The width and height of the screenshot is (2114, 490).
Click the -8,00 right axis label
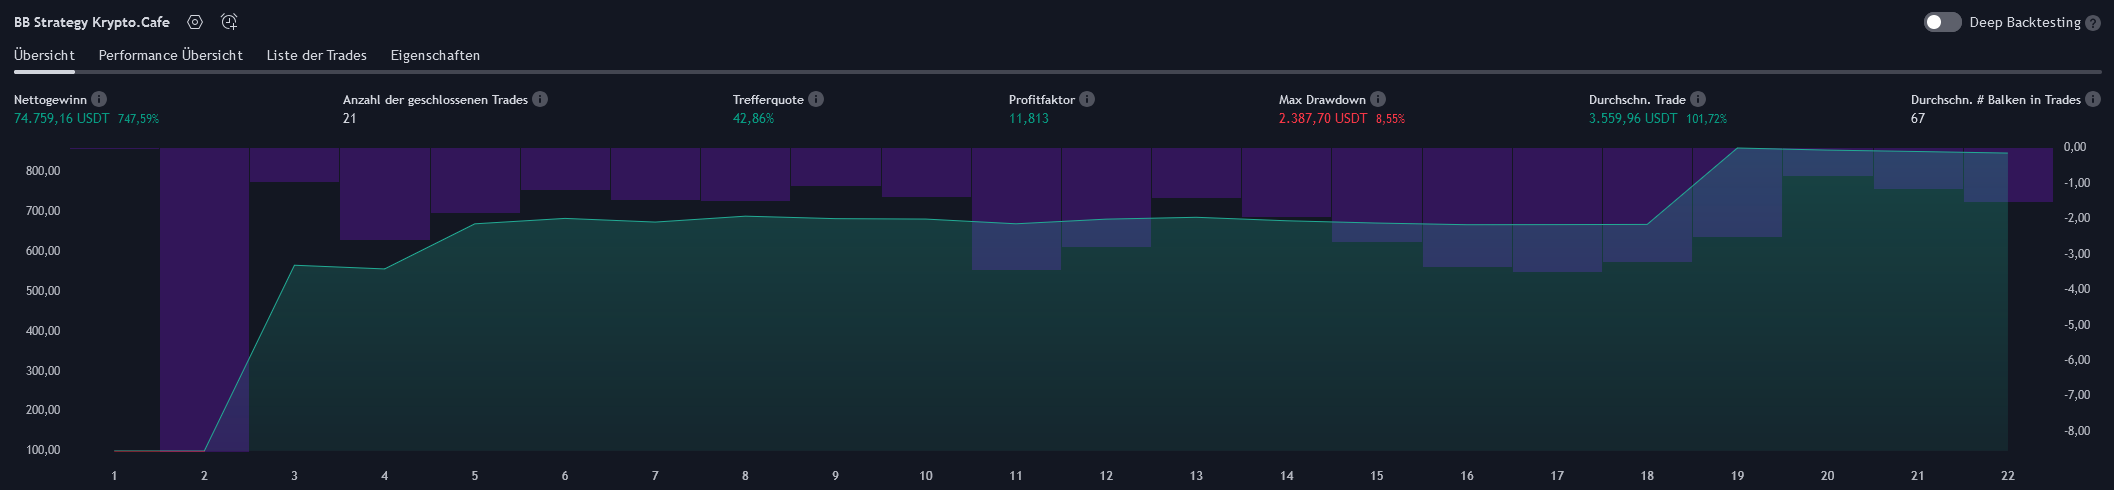[x=2077, y=431]
